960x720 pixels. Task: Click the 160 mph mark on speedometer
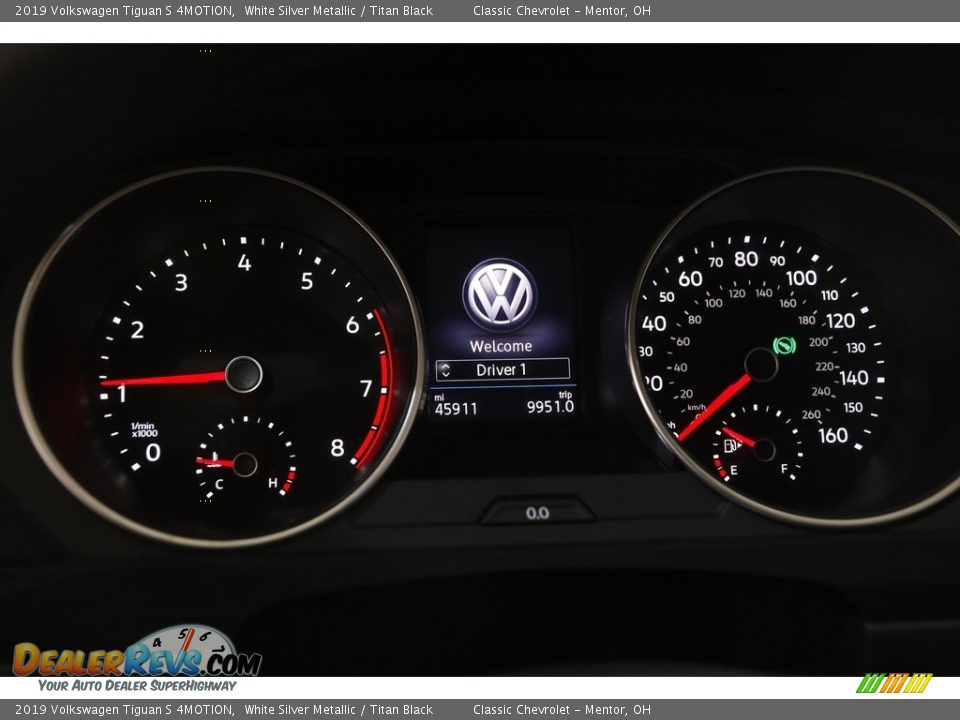tap(833, 435)
